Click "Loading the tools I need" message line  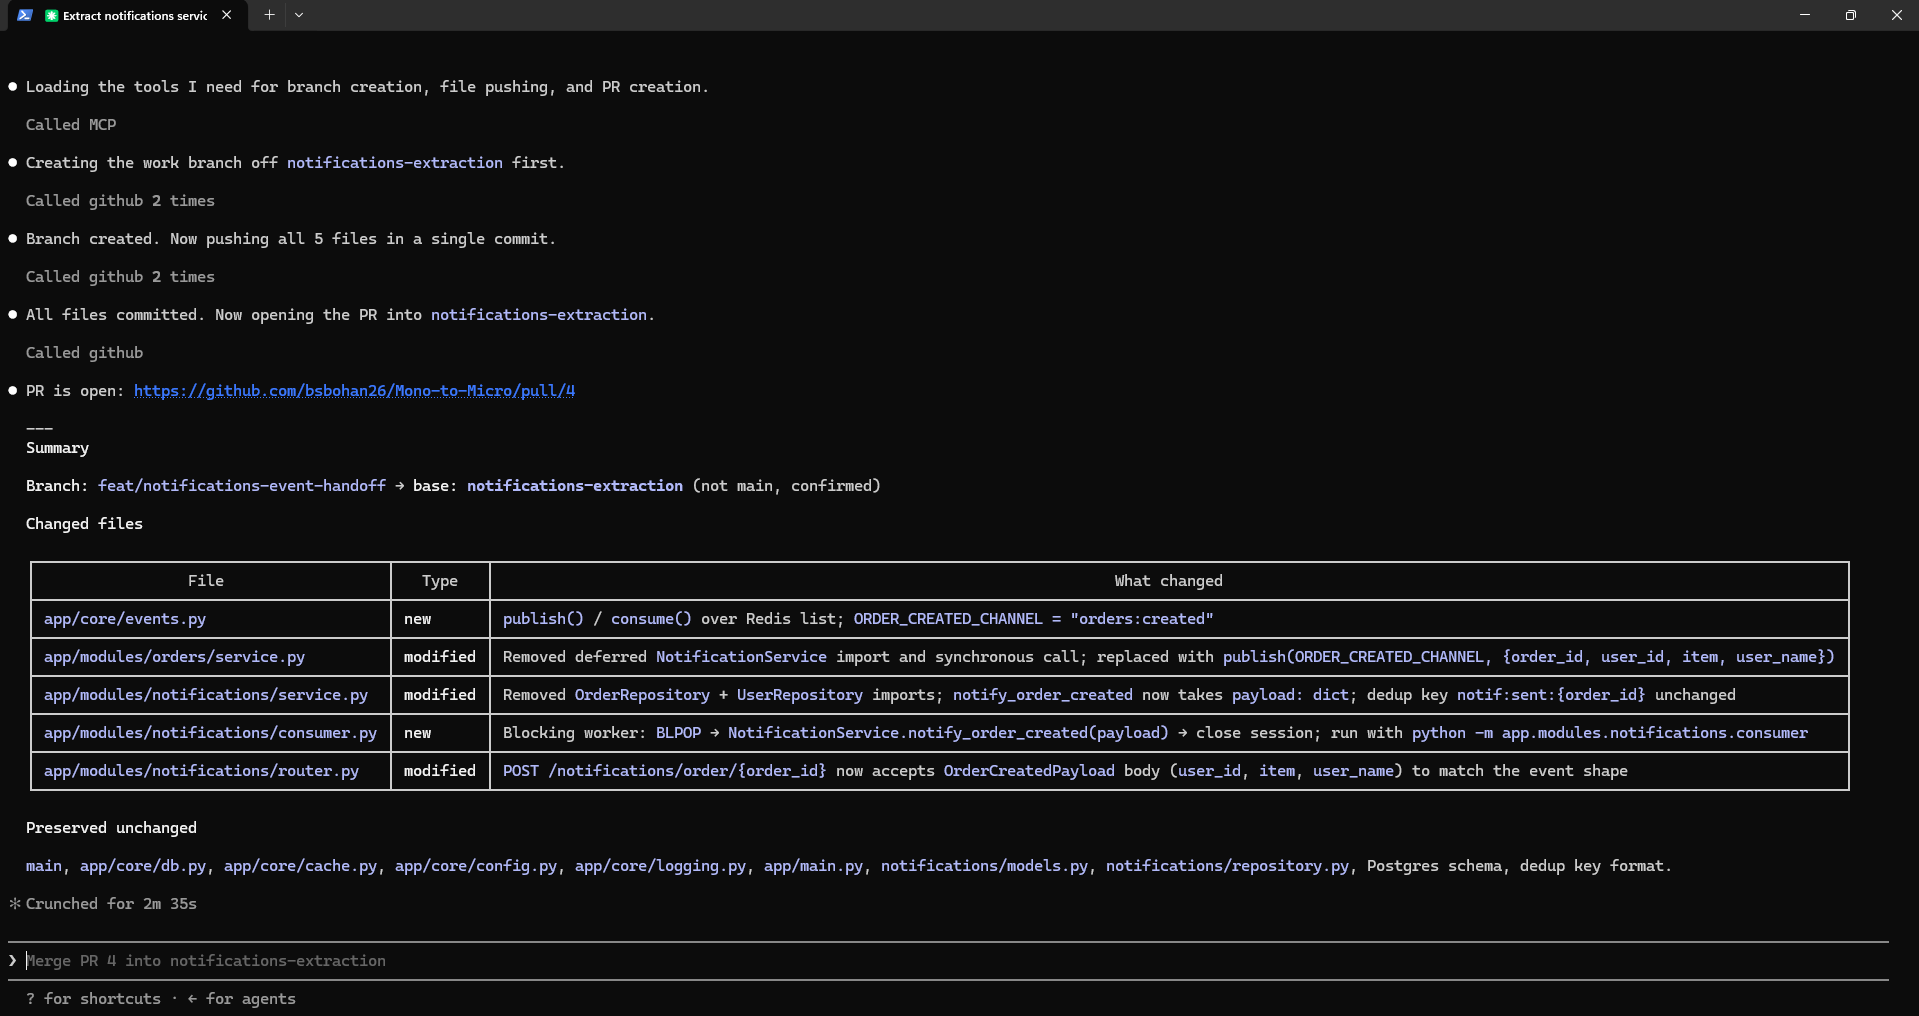coord(367,87)
